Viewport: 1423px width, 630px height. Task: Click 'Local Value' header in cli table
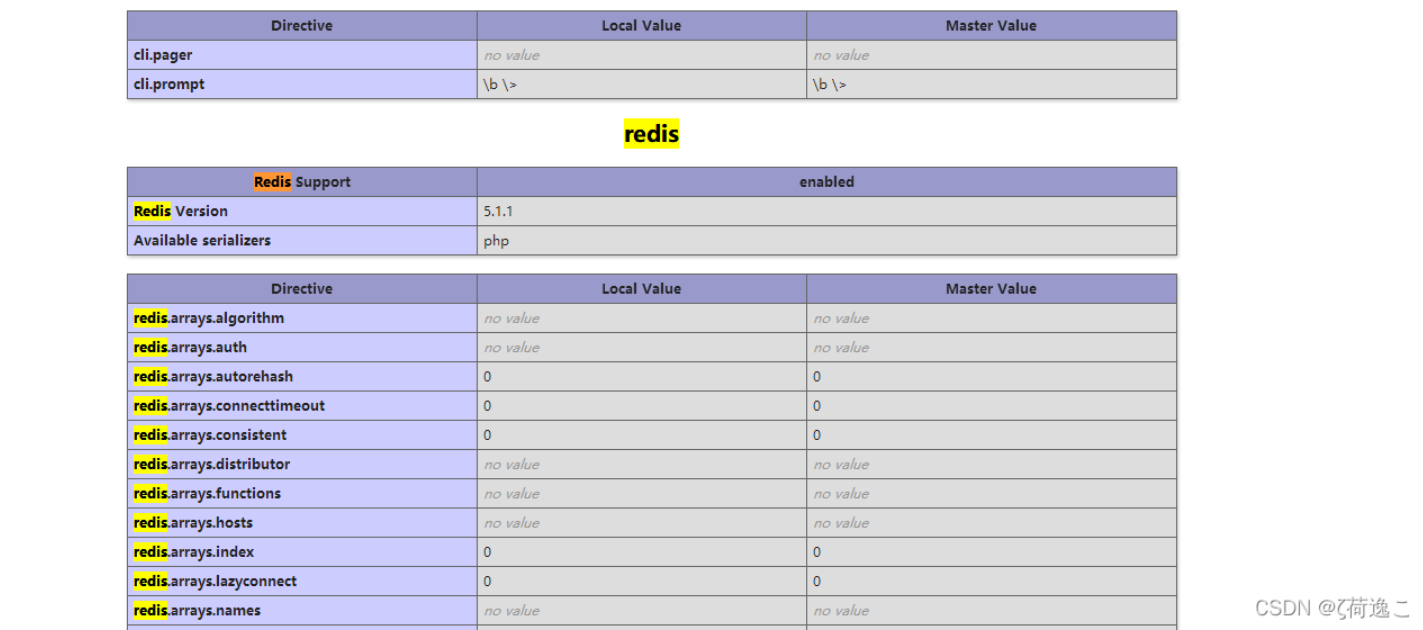tap(642, 26)
